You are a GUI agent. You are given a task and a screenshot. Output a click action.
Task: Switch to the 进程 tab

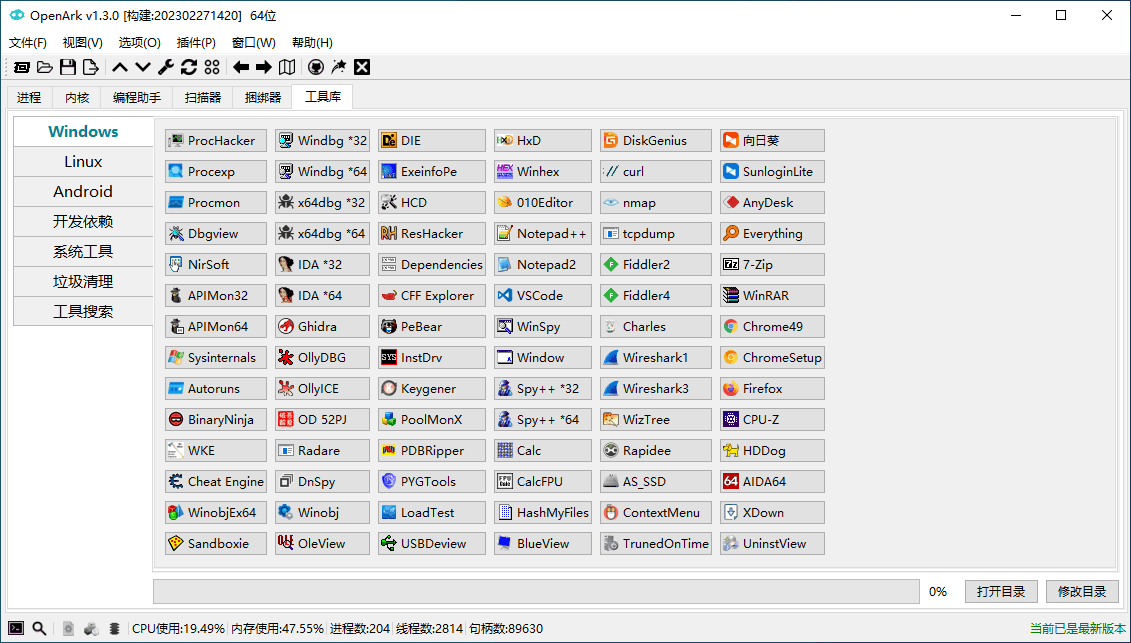(29, 97)
